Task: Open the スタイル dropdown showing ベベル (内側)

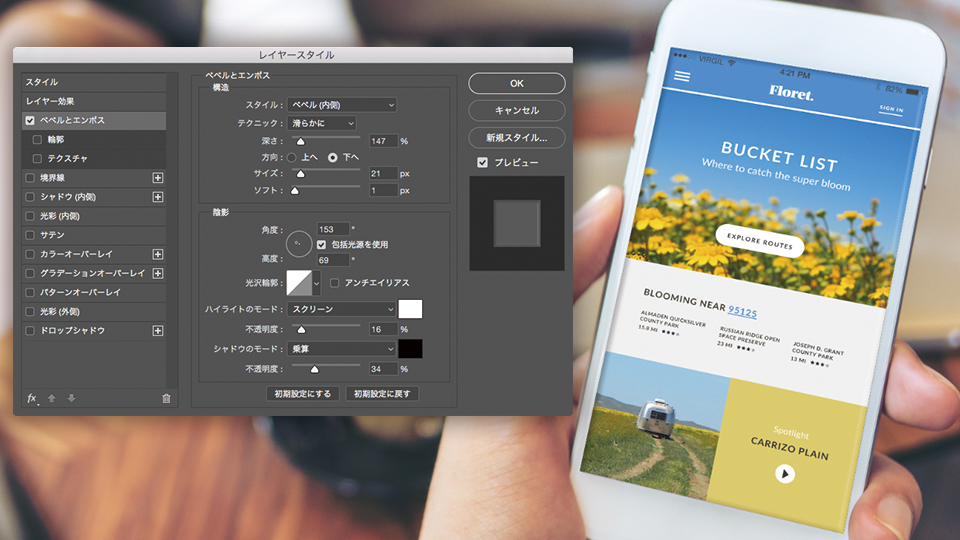Action: click(x=342, y=105)
